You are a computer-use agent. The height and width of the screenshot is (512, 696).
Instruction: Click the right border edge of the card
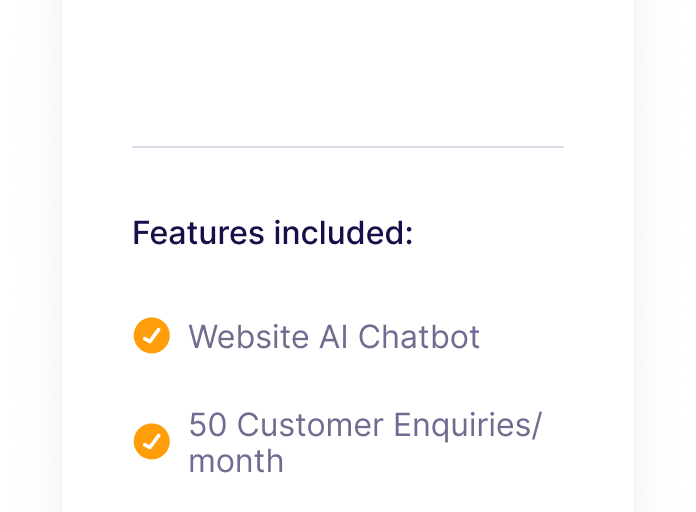[x=634, y=256]
